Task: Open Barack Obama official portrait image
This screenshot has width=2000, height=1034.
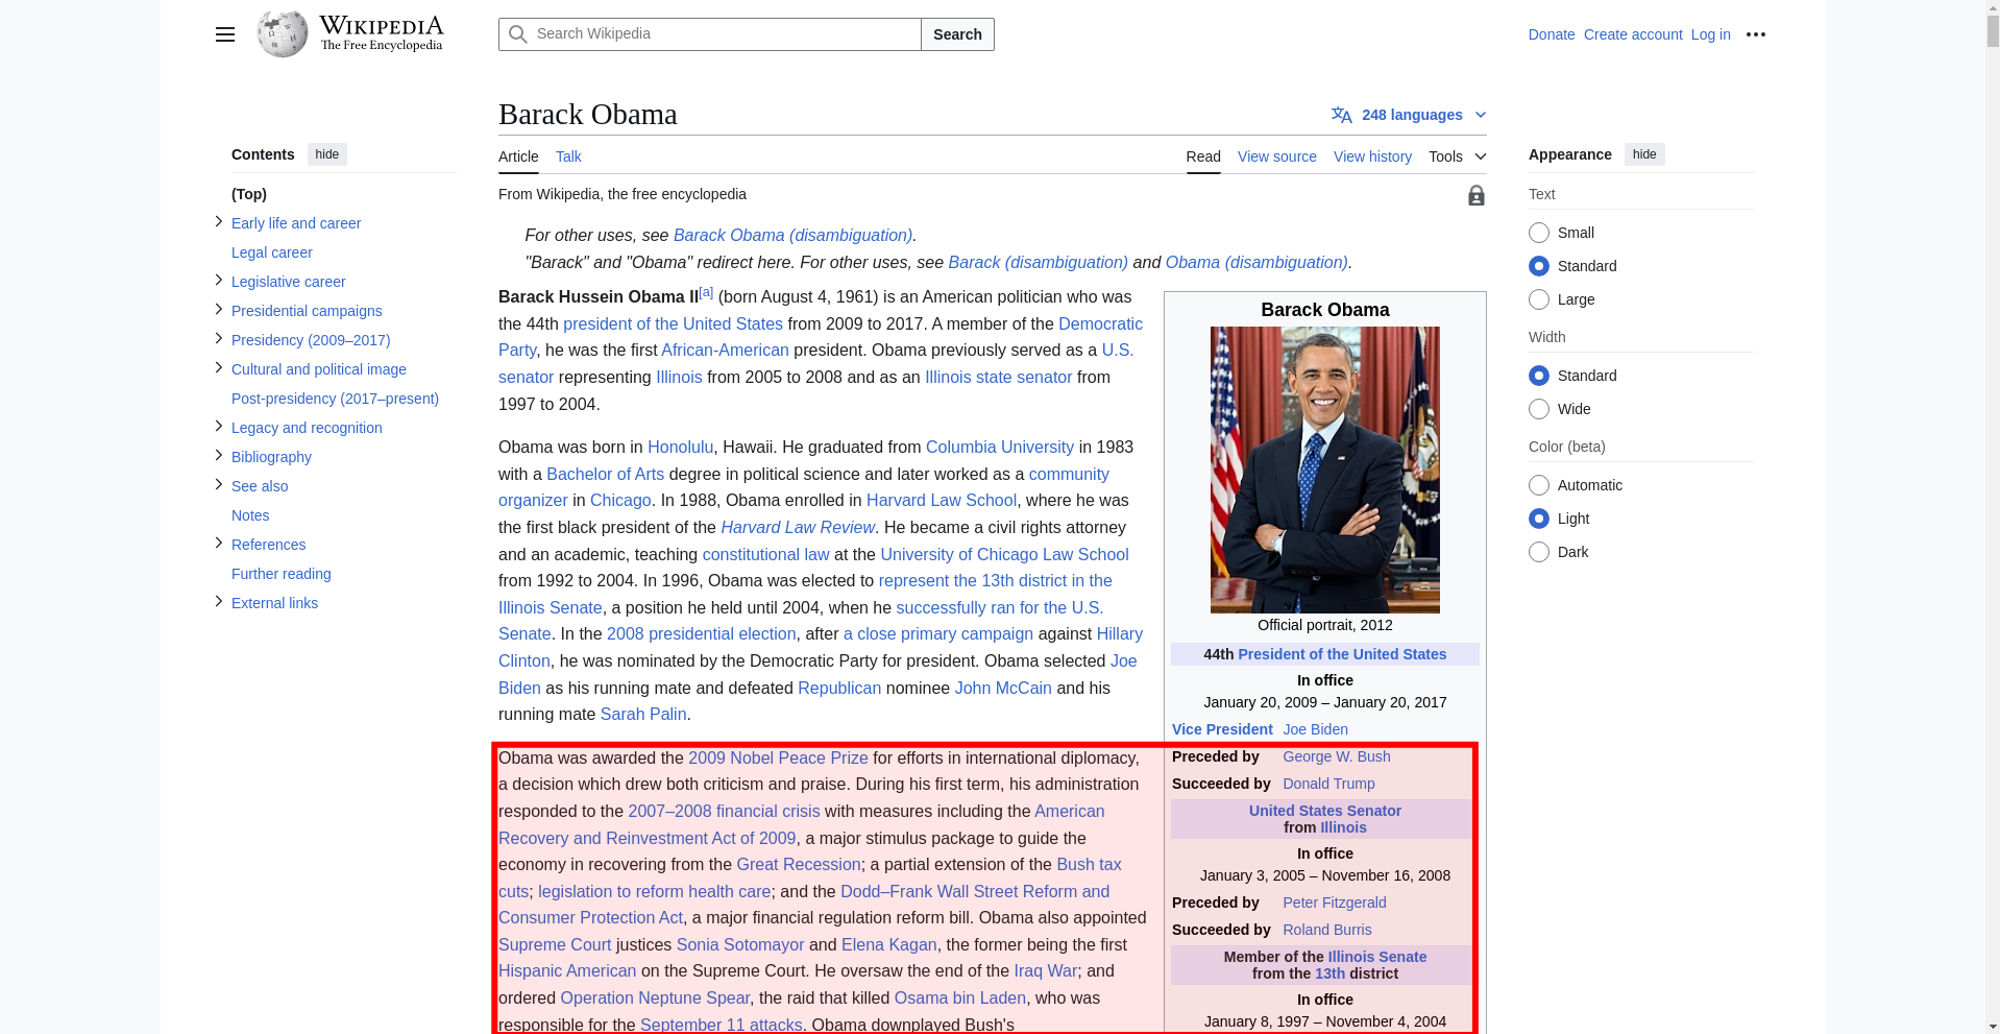Action: click(1325, 470)
